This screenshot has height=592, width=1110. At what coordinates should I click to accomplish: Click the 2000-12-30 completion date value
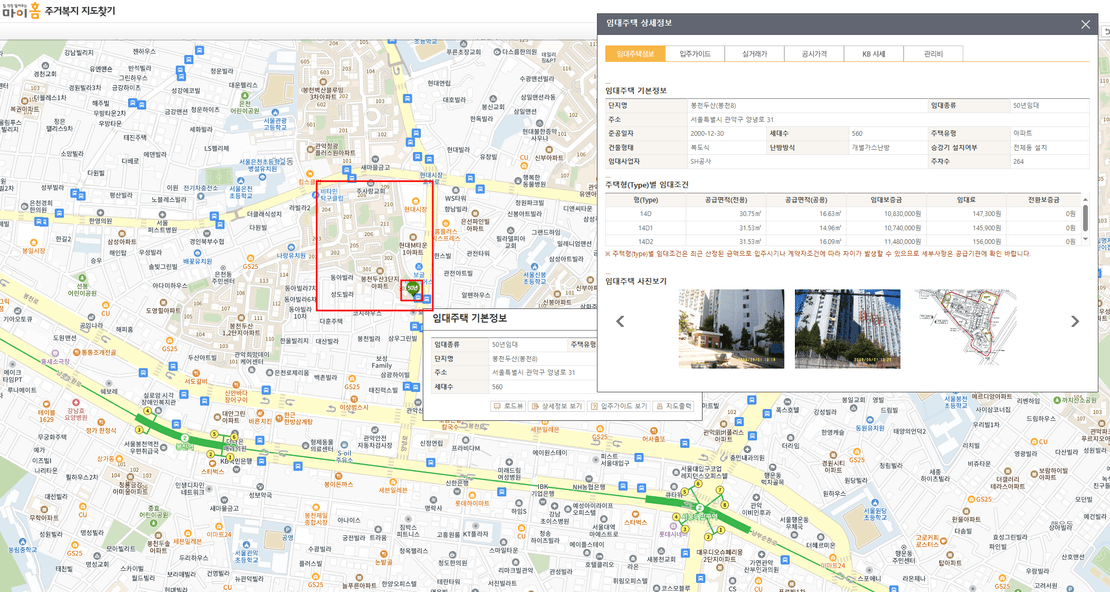coord(707,133)
